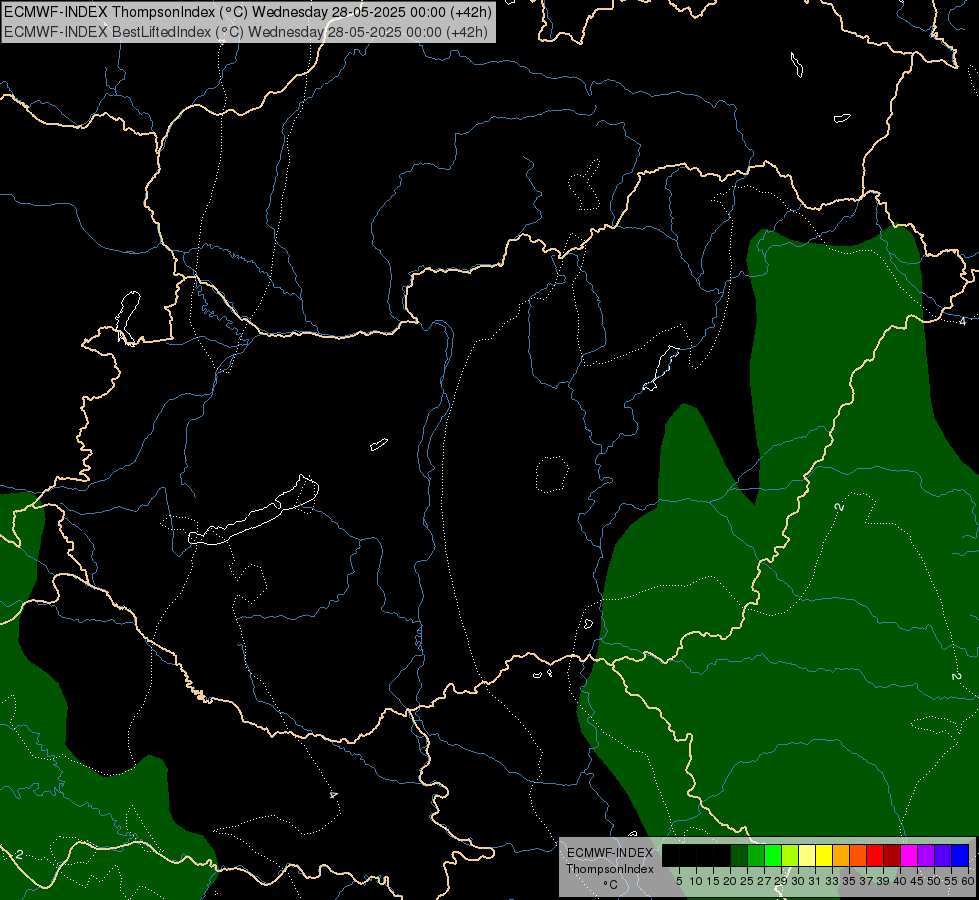The image size is (979, 900).
Task: Pick the magenta 40–45 legend swatch
Action: click(x=909, y=855)
